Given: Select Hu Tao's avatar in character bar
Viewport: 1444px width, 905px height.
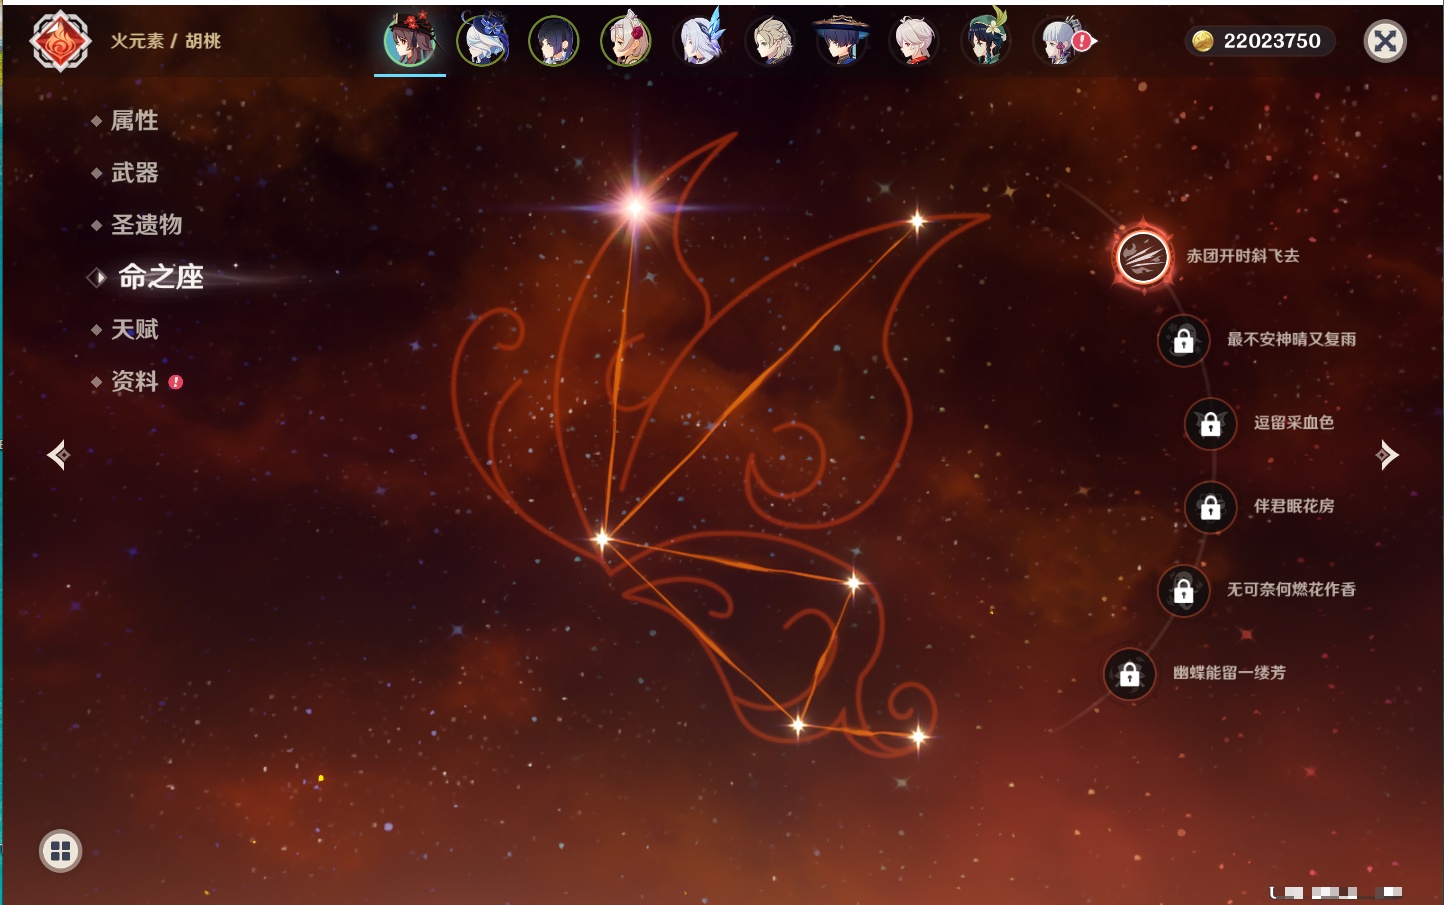Looking at the screenshot, I should coord(410,41).
